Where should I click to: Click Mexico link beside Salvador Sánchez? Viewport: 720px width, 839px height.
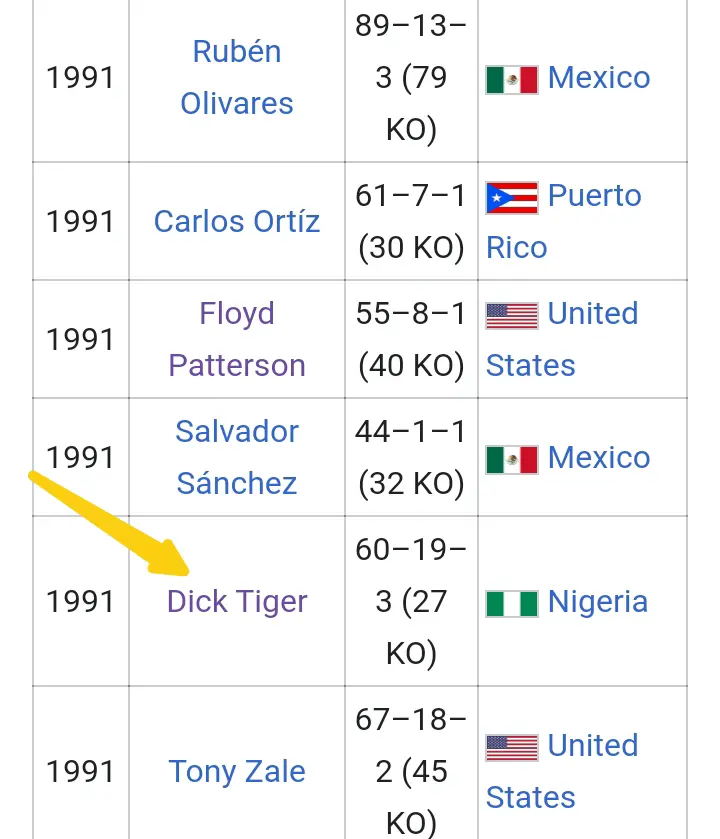click(599, 458)
